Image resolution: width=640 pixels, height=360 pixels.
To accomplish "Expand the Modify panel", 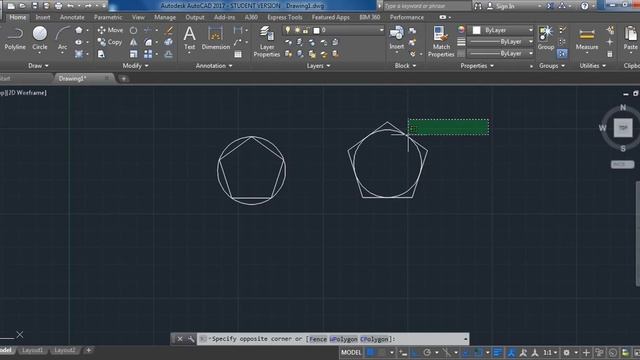I will (x=135, y=65).
